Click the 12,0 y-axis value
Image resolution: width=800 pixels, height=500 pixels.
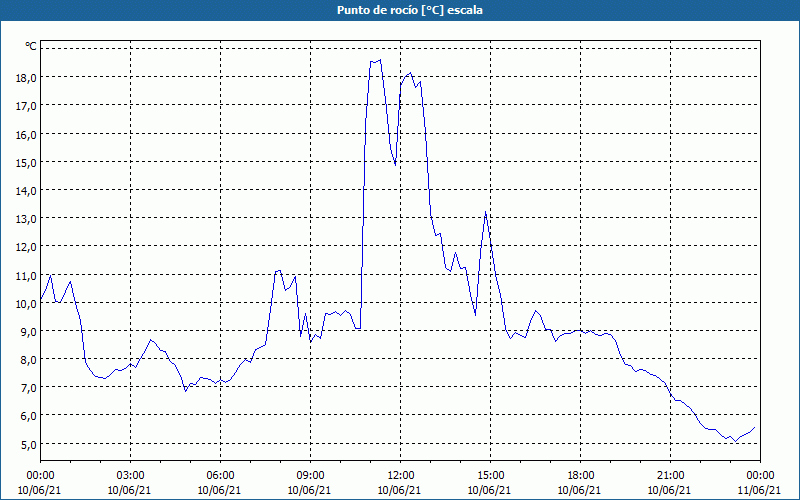(x=26, y=247)
